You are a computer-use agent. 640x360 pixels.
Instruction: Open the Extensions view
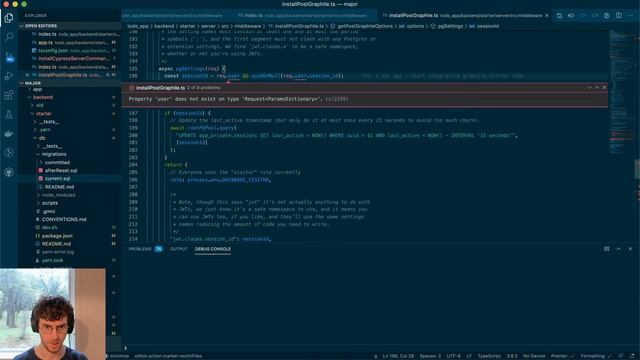tap(9, 95)
